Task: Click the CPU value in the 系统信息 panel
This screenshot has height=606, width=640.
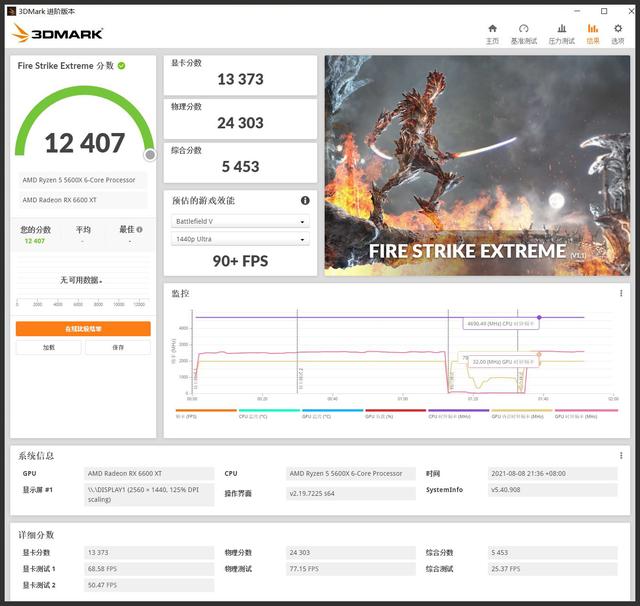Action: 351,473
